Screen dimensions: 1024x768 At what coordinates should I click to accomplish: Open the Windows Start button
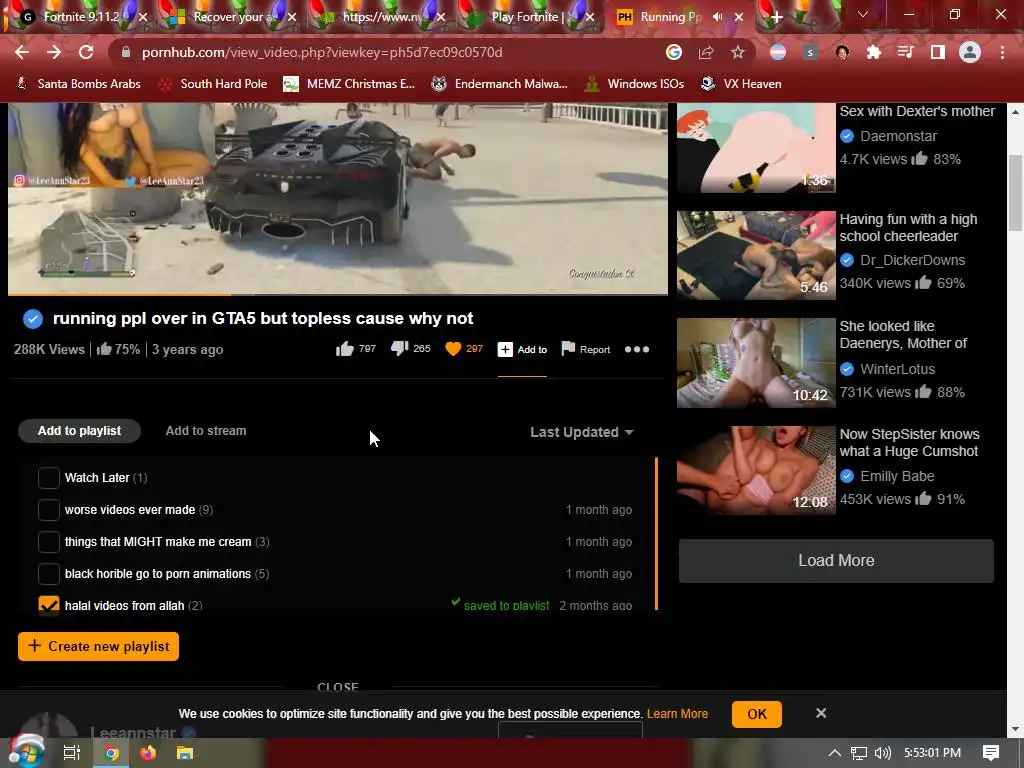tap(26, 753)
